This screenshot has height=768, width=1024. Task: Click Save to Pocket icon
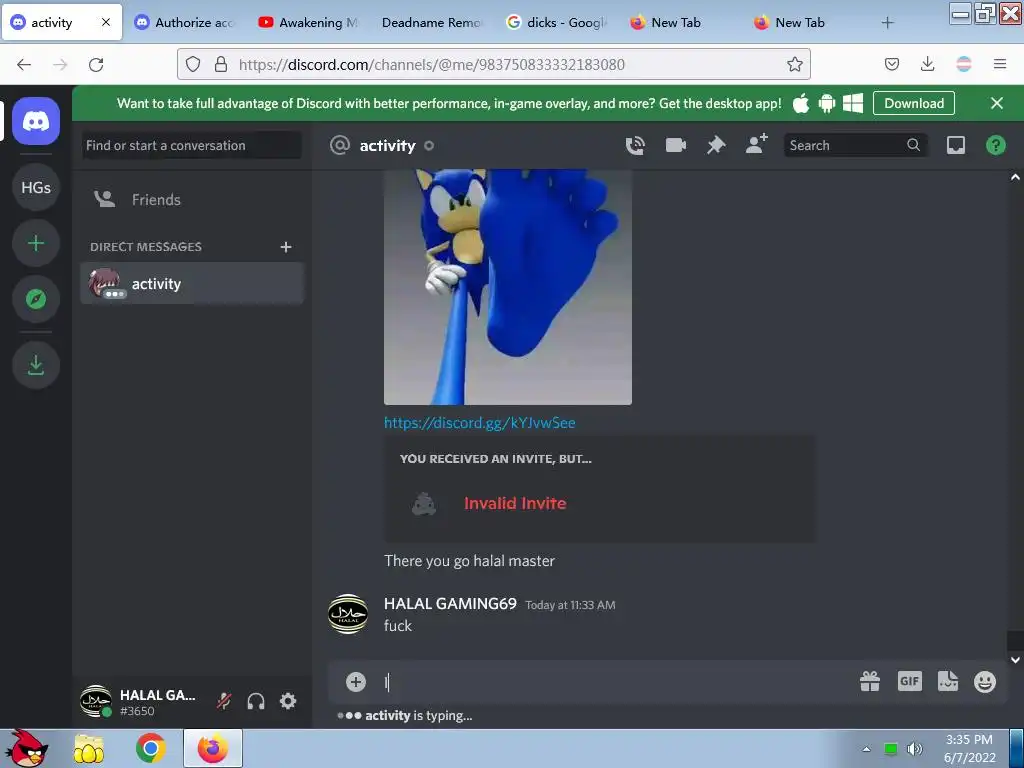pyautogui.click(x=891, y=64)
